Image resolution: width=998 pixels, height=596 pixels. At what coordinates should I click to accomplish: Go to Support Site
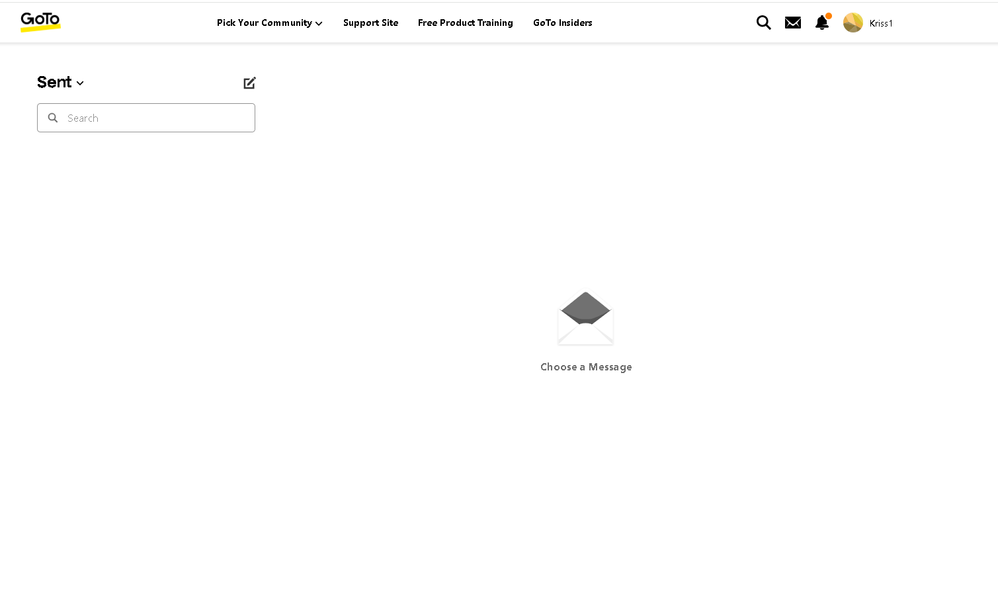pos(370,23)
